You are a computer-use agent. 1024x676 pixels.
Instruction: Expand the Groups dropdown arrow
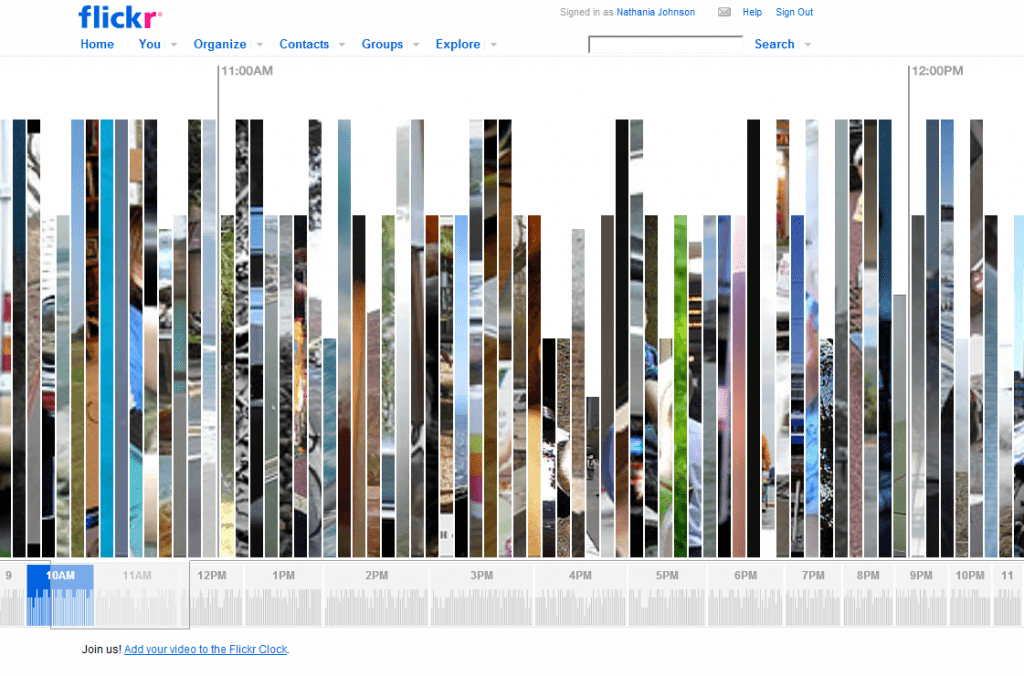tap(416, 45)
